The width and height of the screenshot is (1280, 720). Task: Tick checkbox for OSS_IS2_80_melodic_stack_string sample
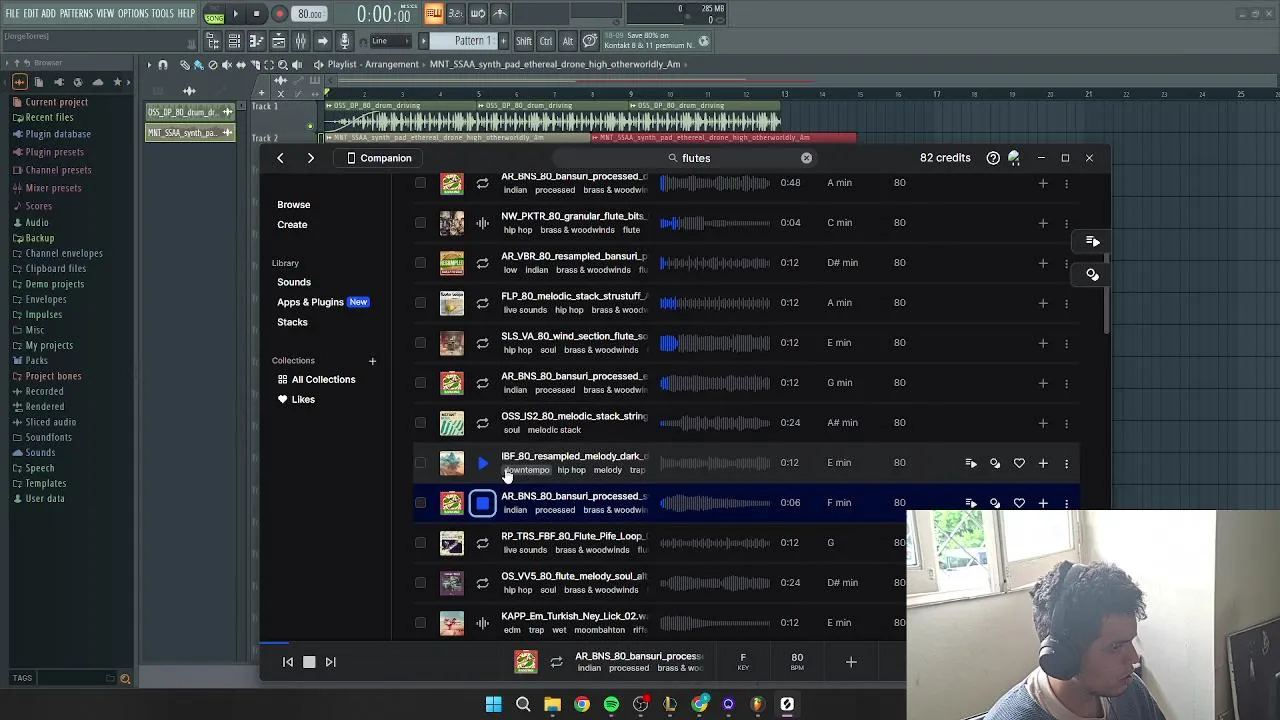pos(420,423)
